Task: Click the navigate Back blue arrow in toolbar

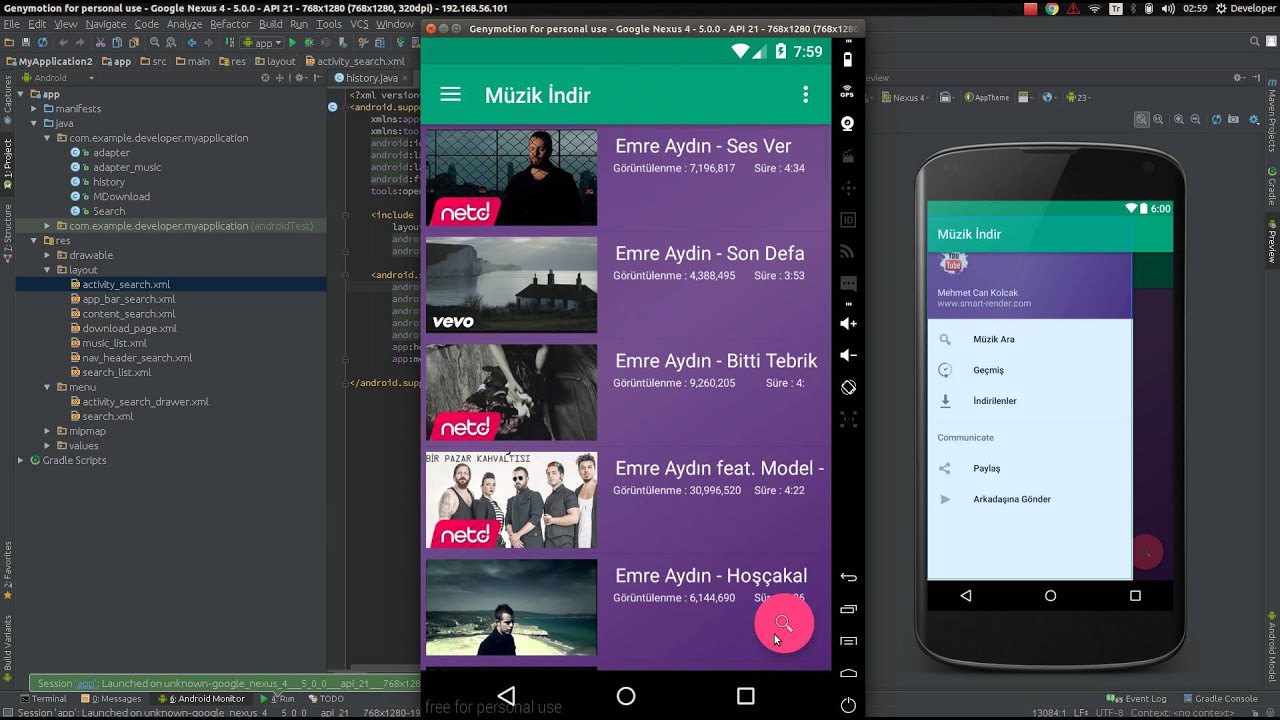Action: click(x=191, y=43)
